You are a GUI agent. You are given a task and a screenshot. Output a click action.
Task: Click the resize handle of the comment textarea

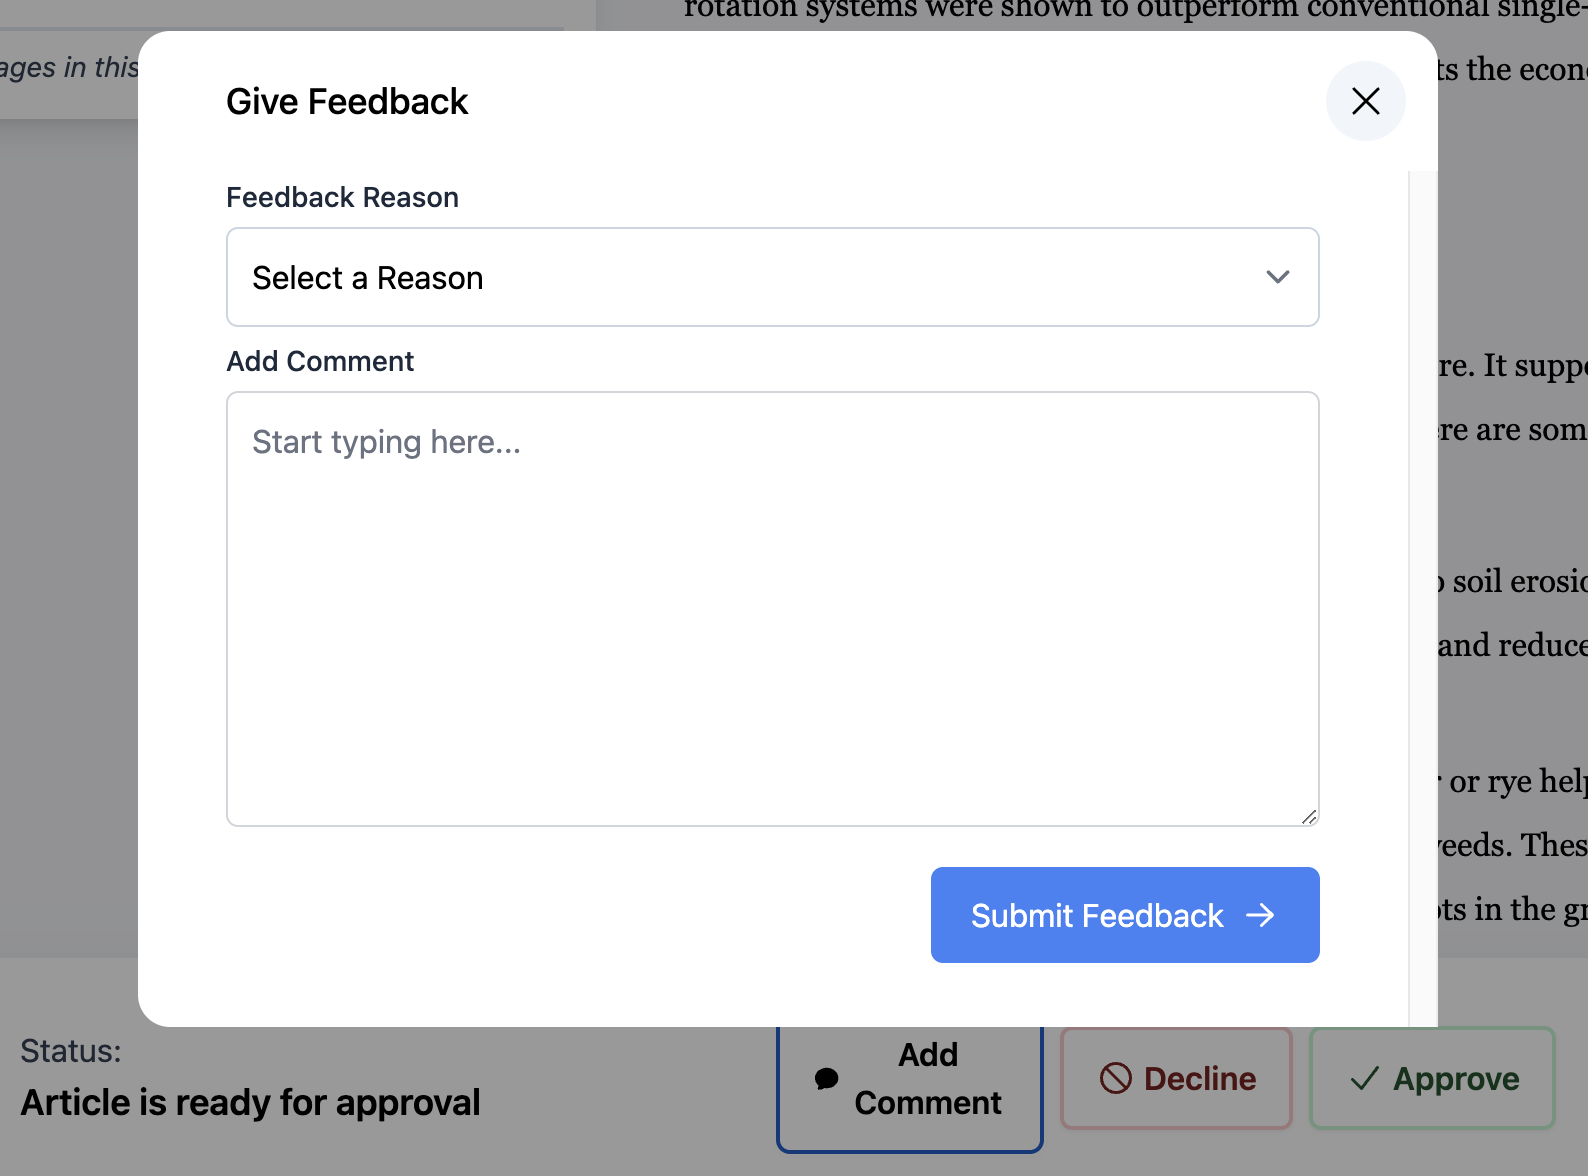click(1309, 818)
